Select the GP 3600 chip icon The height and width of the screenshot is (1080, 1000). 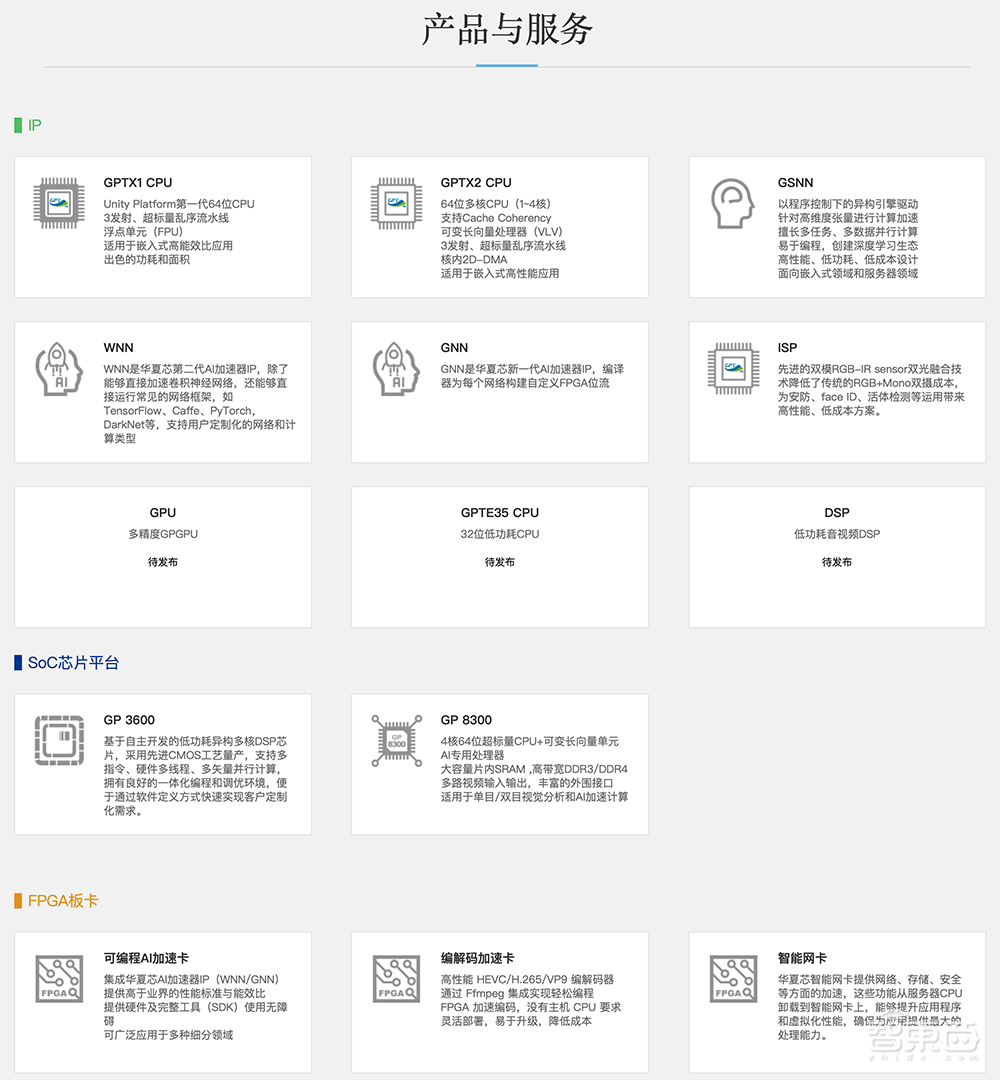click(57, 740)
